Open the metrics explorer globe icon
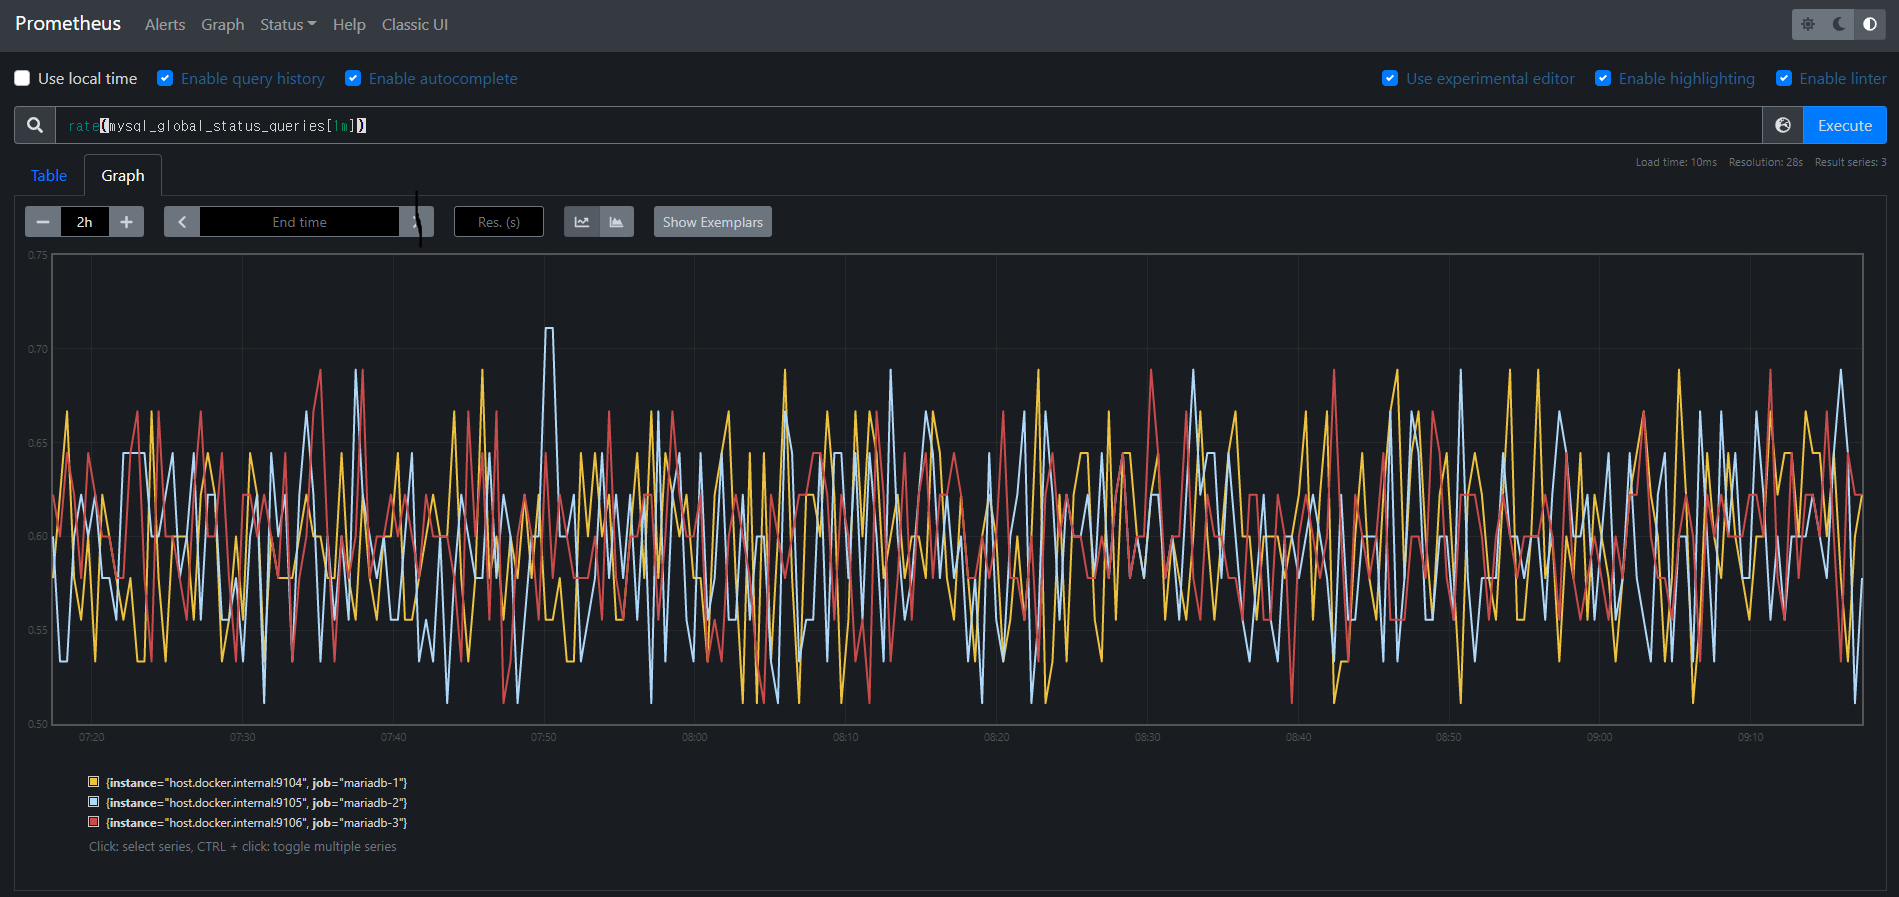Image resolution: width=1899 pixels, height=897 pixels. pyautogui.click(x=1782, y=125)
